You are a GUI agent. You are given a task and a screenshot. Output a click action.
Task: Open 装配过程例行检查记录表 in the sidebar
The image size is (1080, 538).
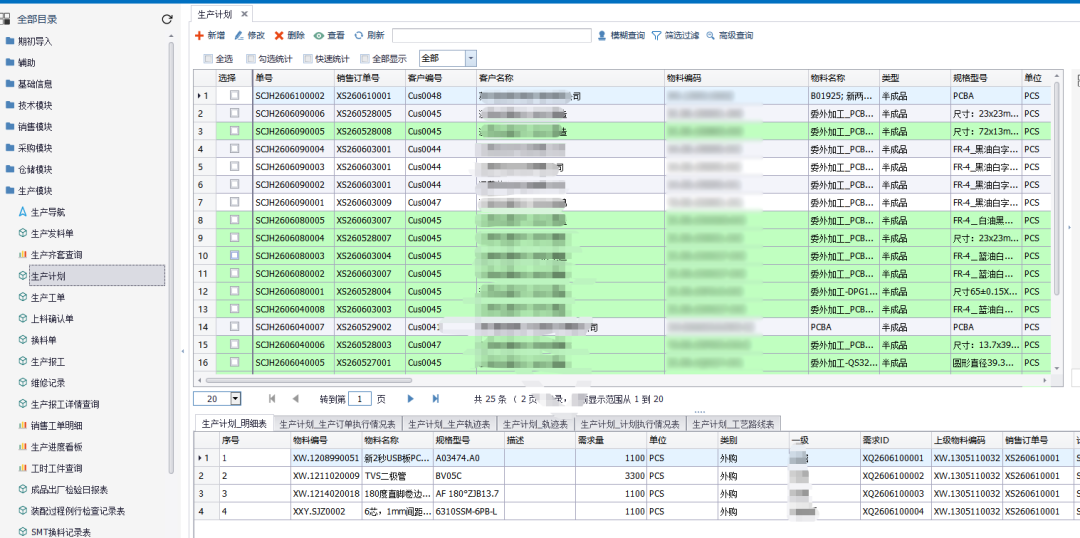pyautogui.click(x=78, y=511)
